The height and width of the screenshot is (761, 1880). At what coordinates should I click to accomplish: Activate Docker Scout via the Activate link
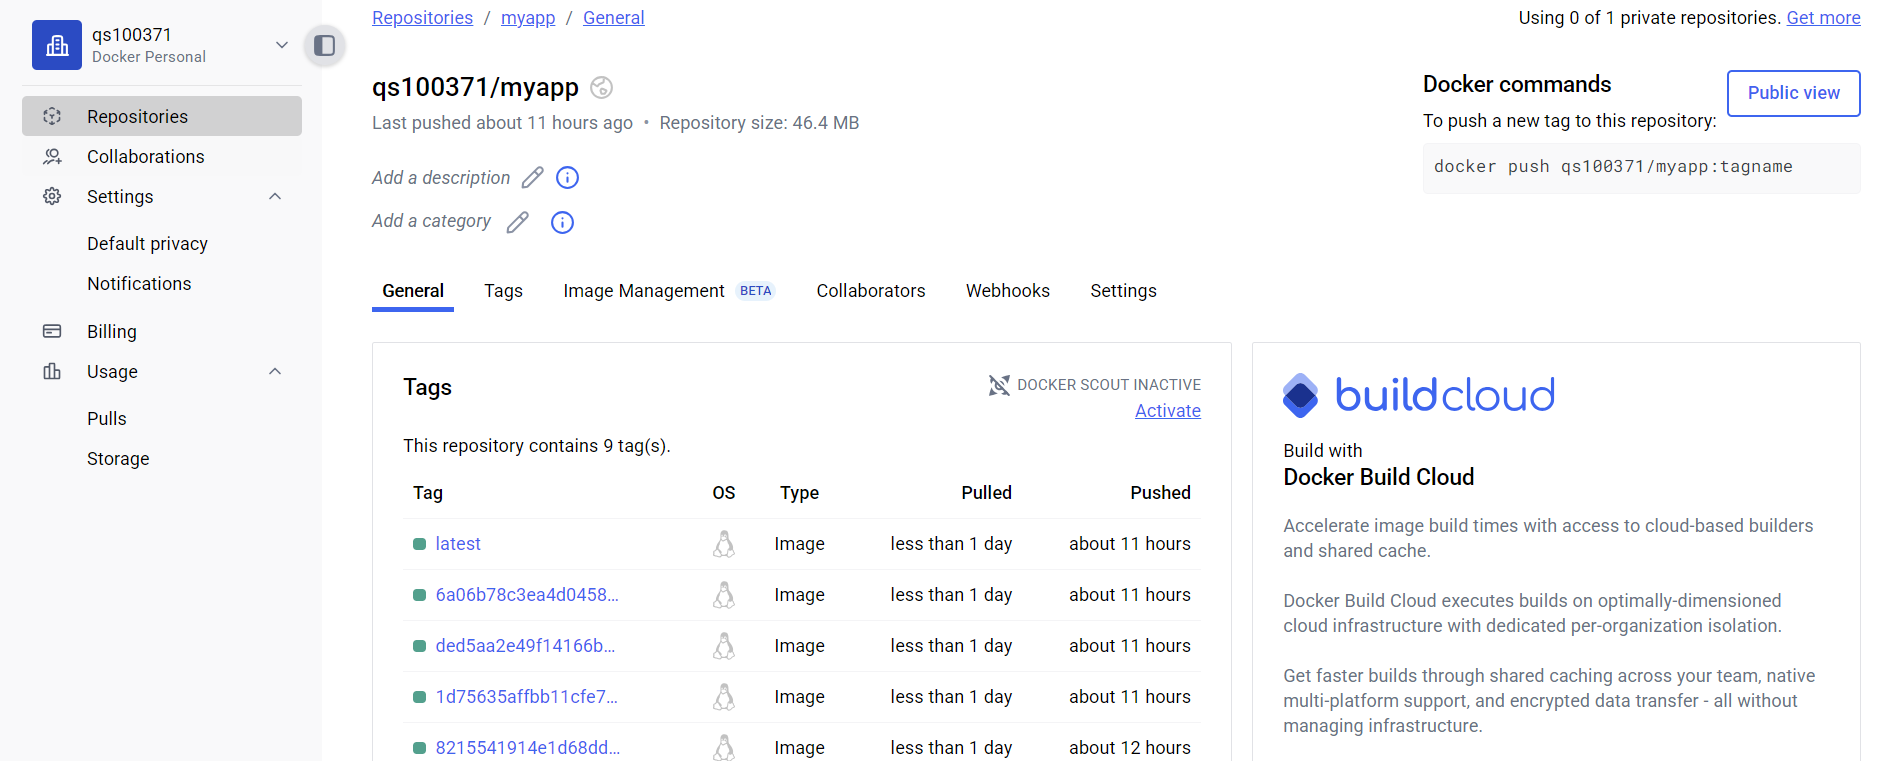(1167, 411)
